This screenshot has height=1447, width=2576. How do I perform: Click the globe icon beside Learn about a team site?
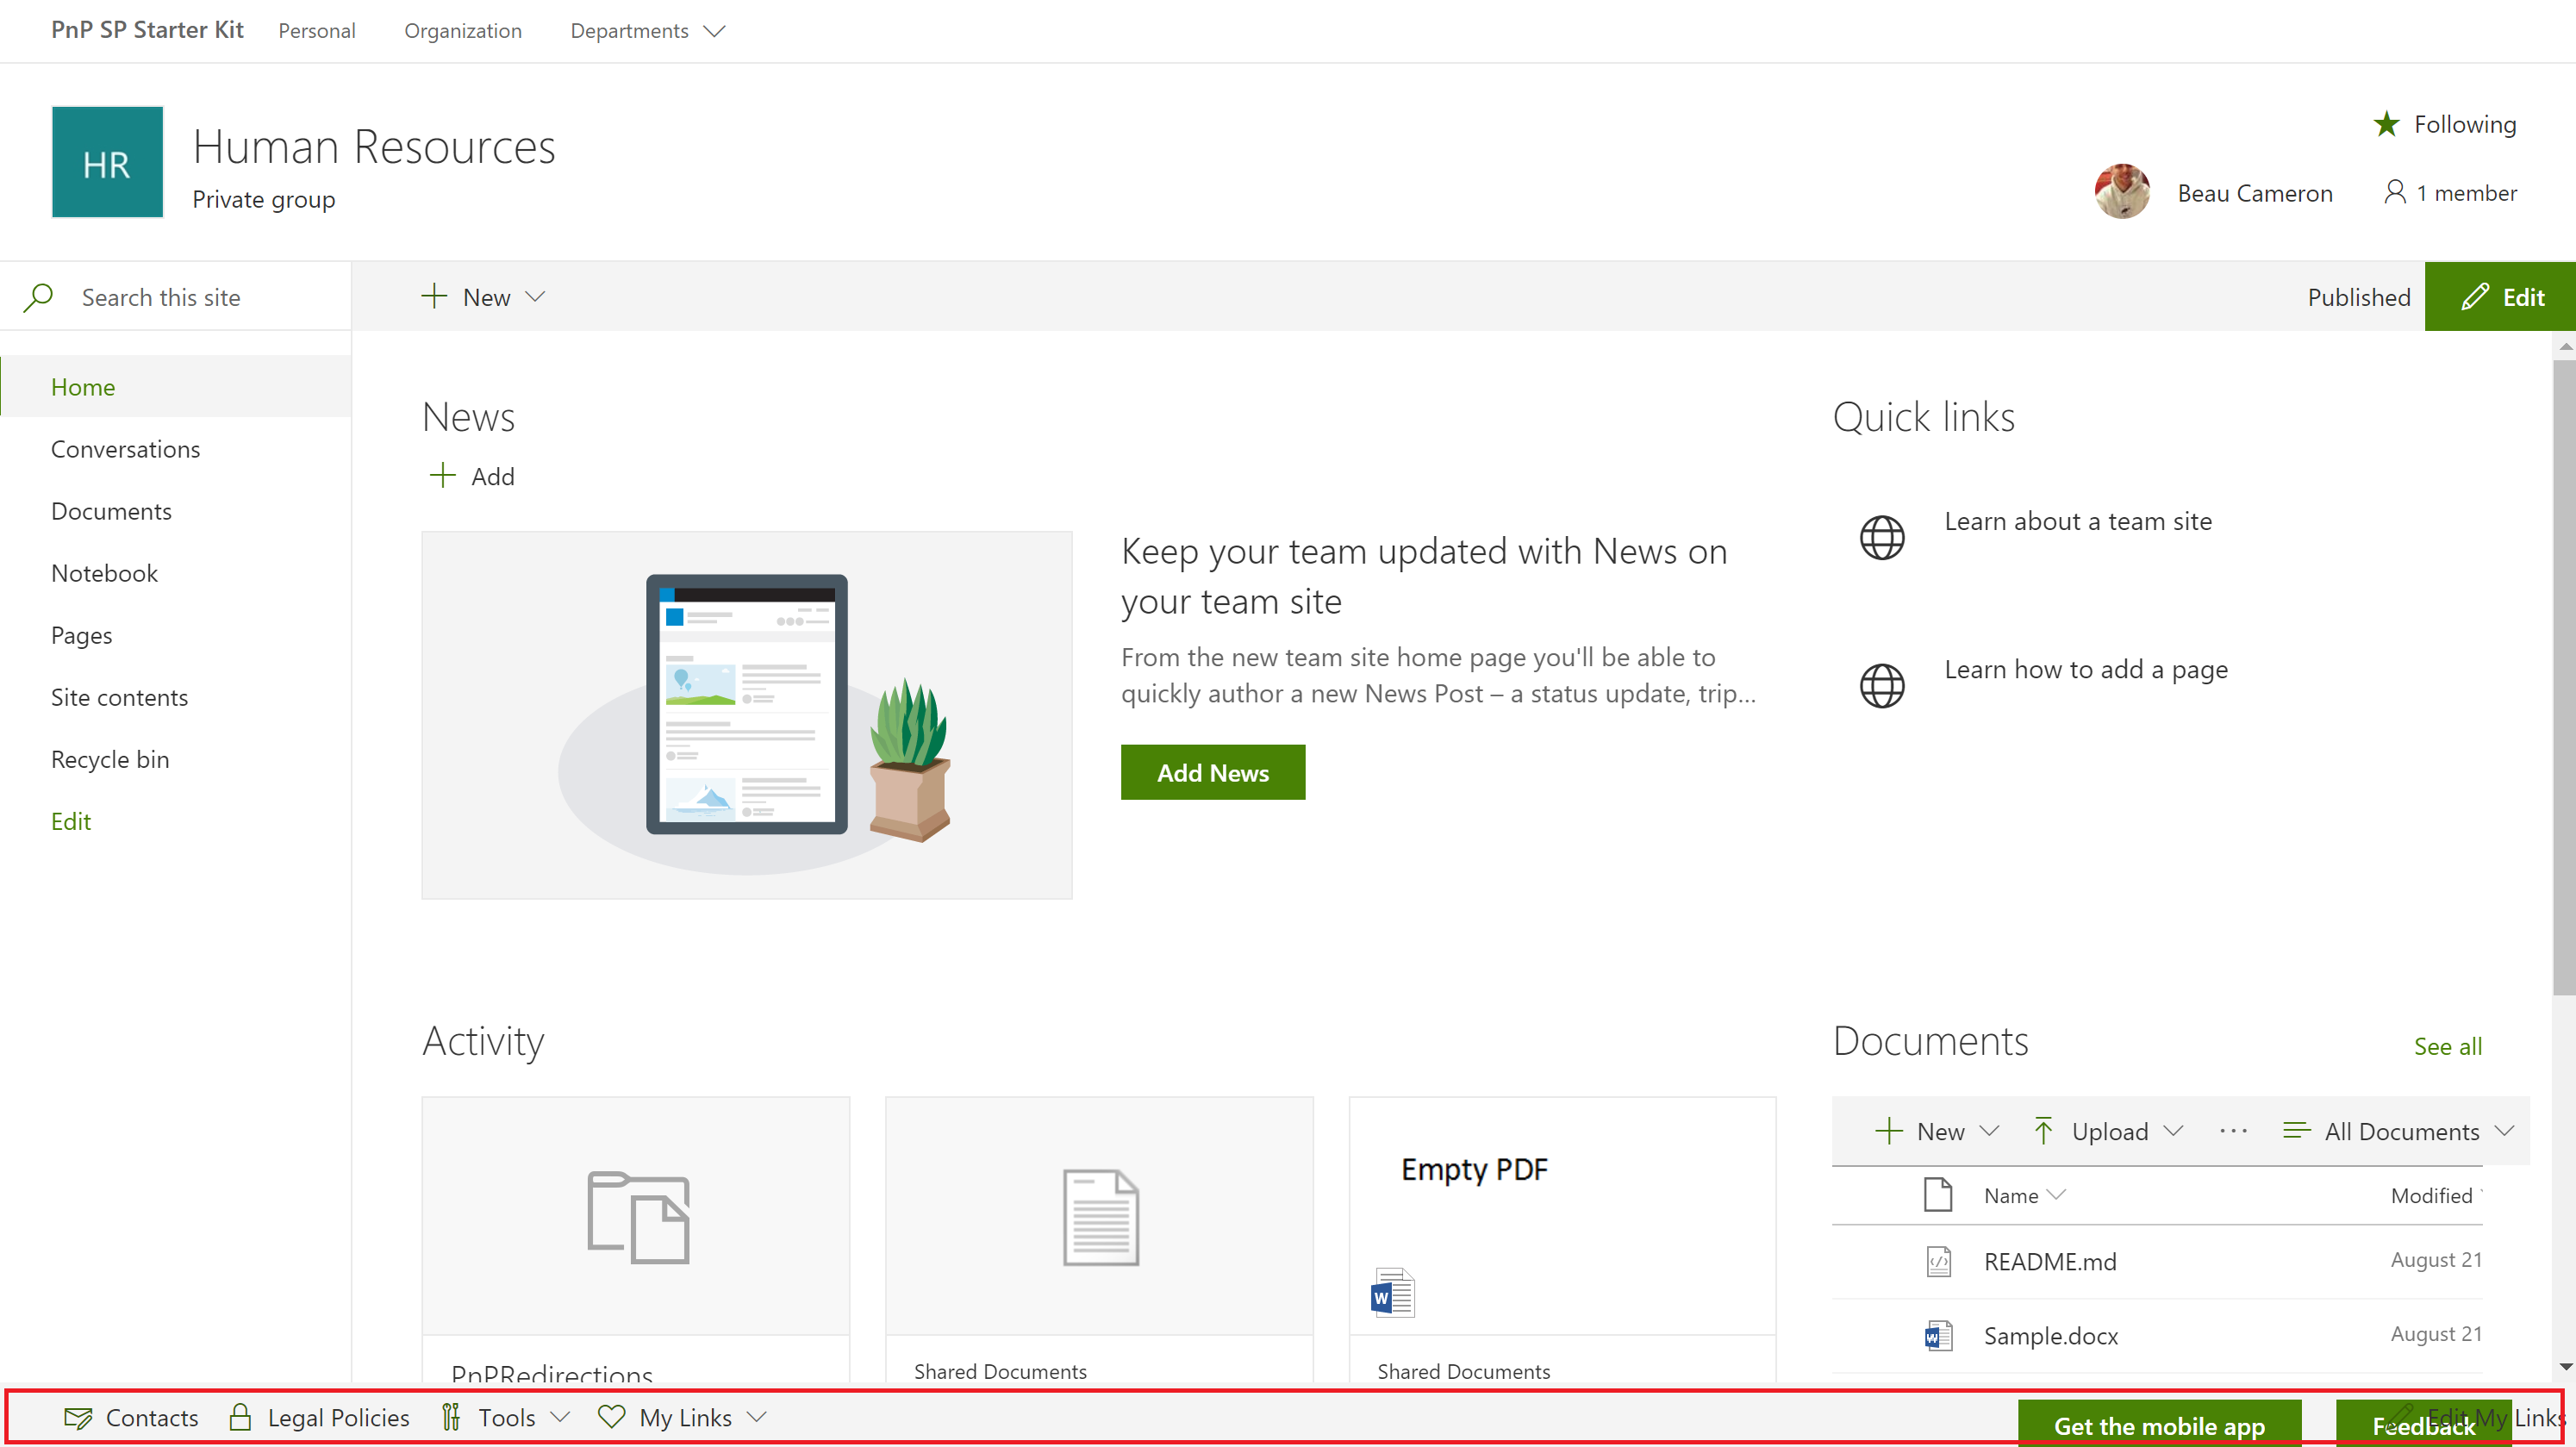pos(1882,537)
